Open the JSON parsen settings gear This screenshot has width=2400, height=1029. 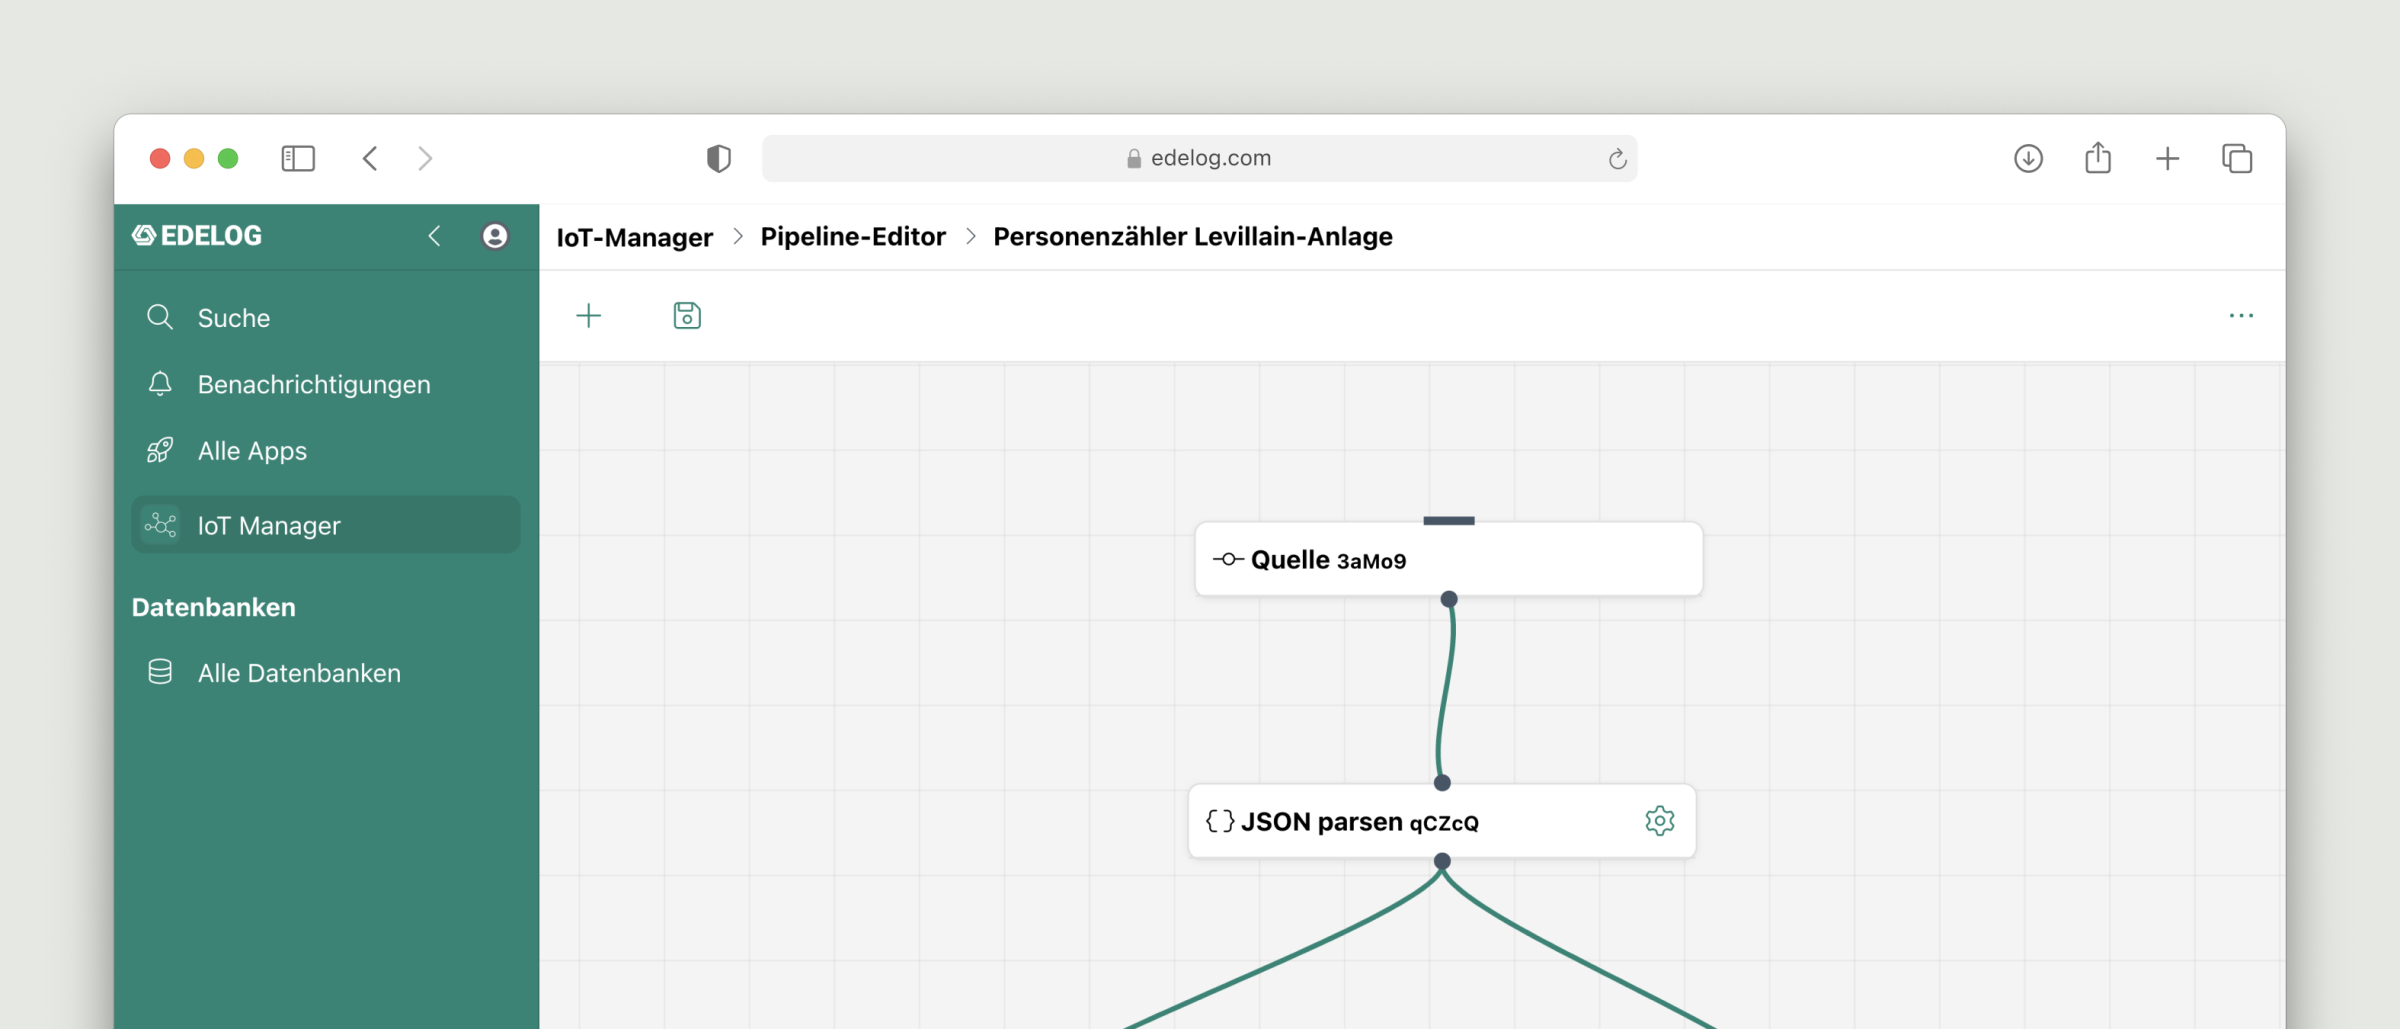click(x=1659, y=821)
